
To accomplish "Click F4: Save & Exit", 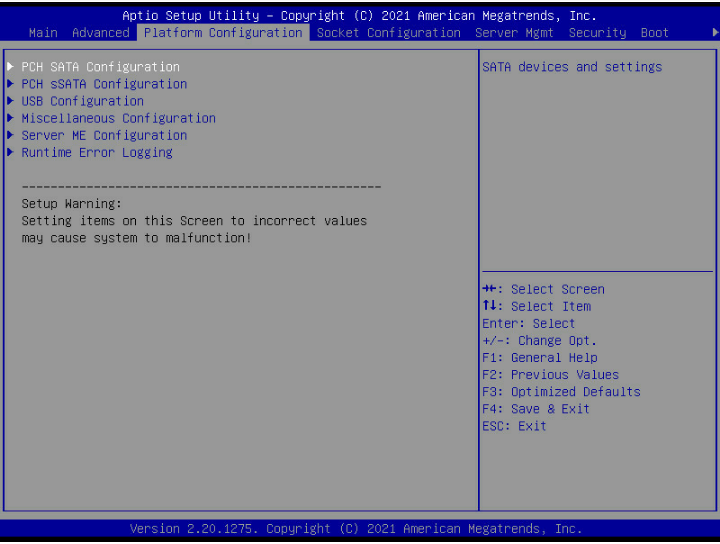I will click(536, 408).
